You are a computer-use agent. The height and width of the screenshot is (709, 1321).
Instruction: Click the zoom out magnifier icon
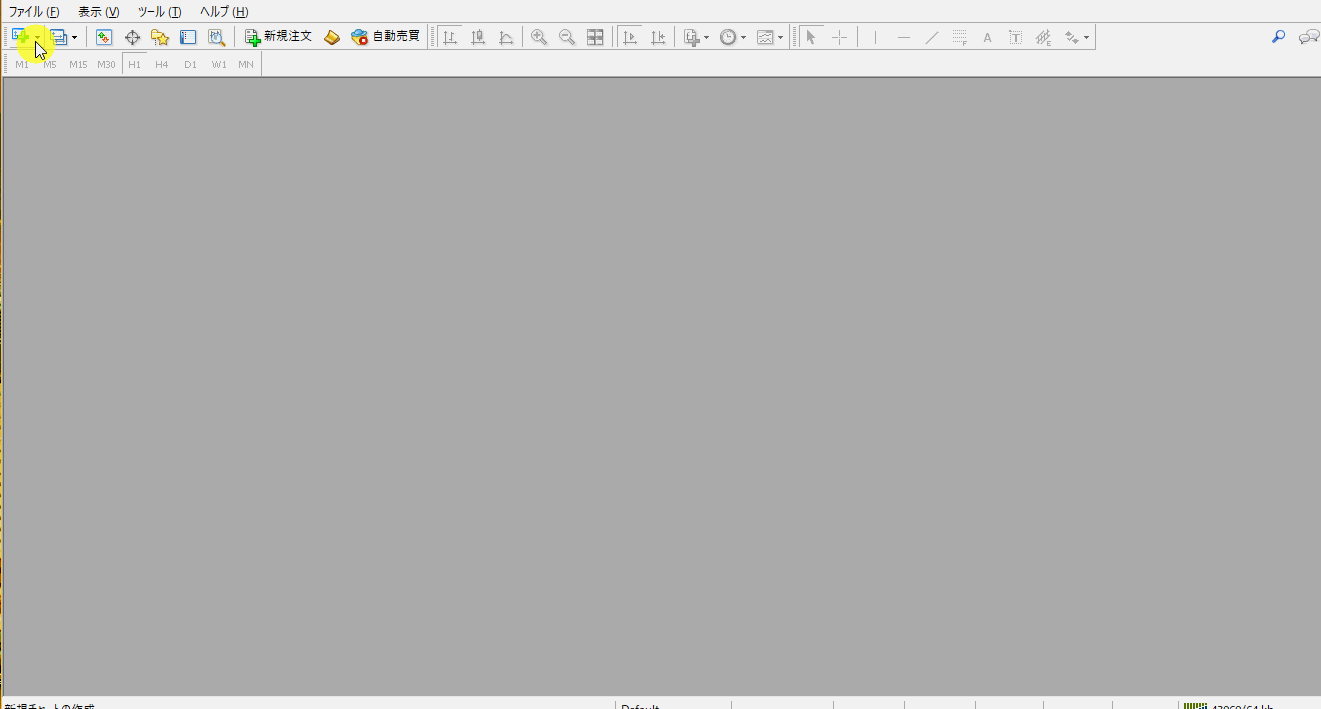coord(567,37)
